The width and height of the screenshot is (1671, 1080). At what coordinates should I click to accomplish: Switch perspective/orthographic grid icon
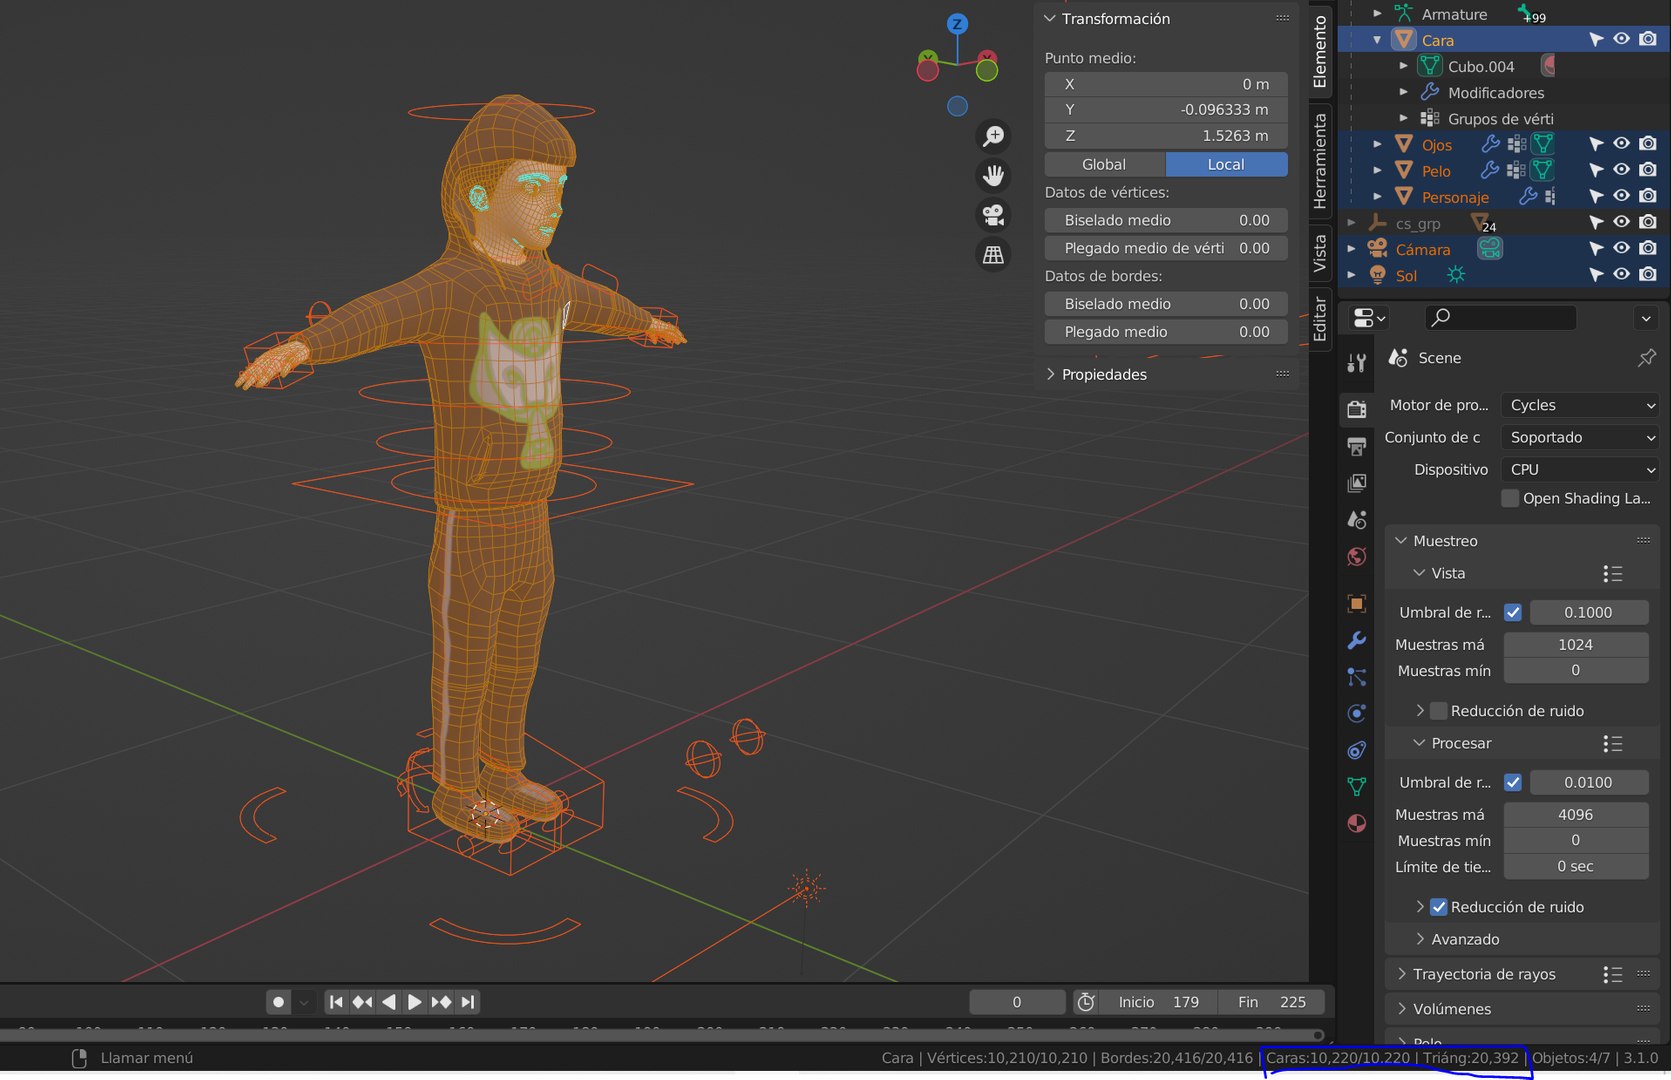click(993, 255)
